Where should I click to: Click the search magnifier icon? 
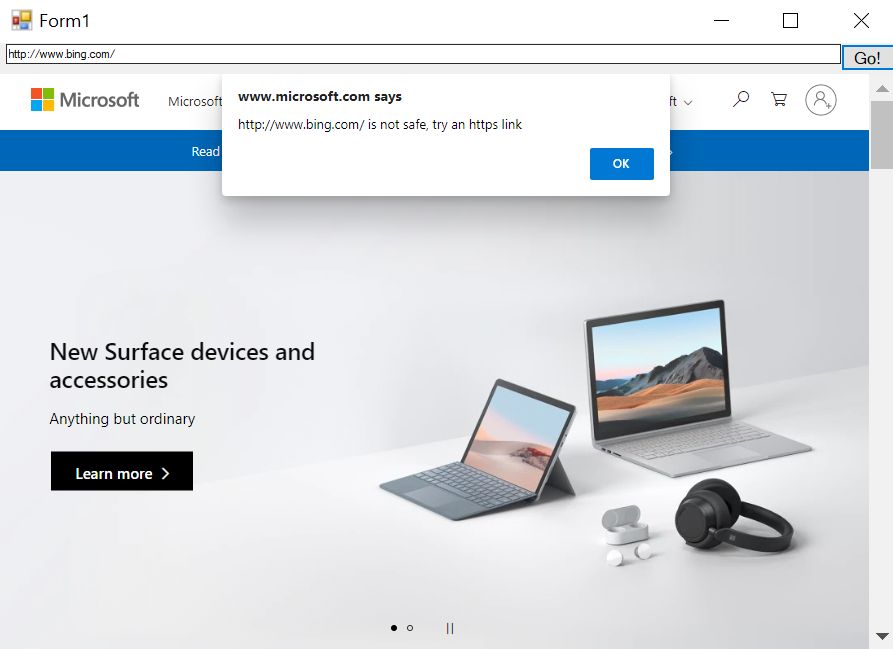(740, 100)
